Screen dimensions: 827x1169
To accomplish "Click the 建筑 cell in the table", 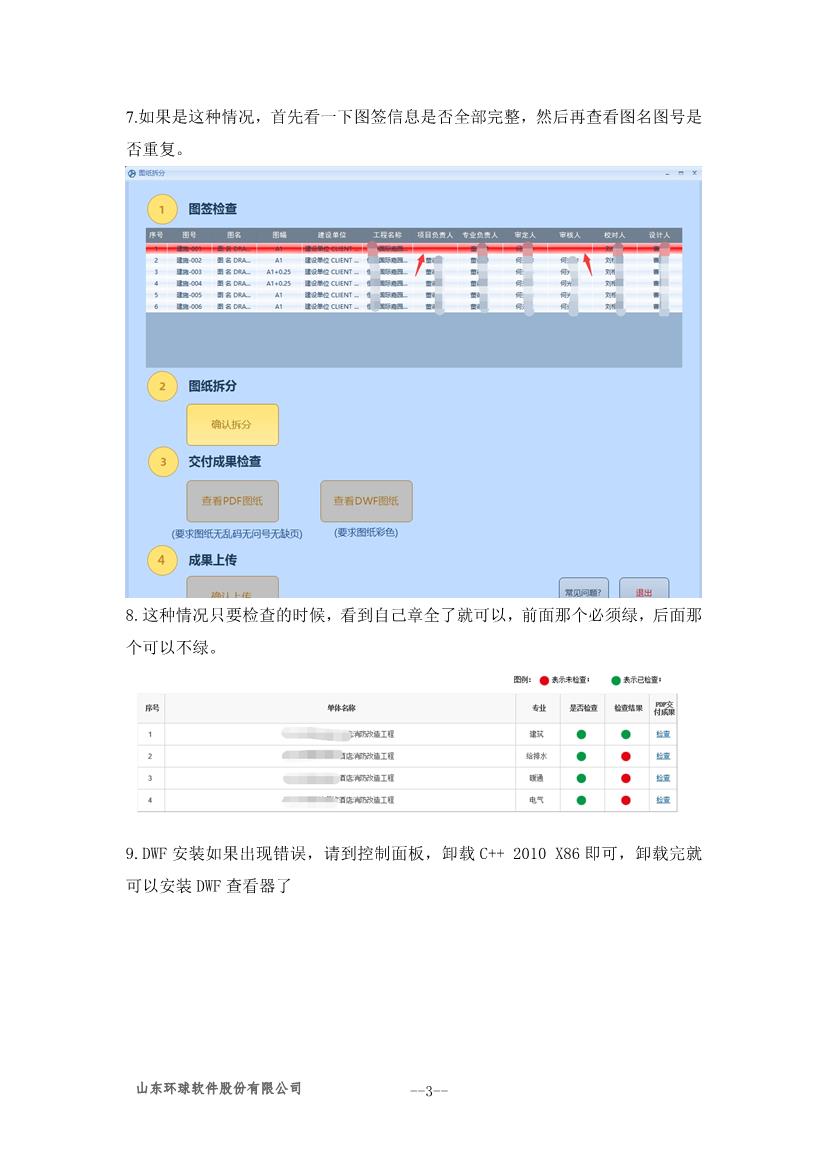I will pos(536,734).
